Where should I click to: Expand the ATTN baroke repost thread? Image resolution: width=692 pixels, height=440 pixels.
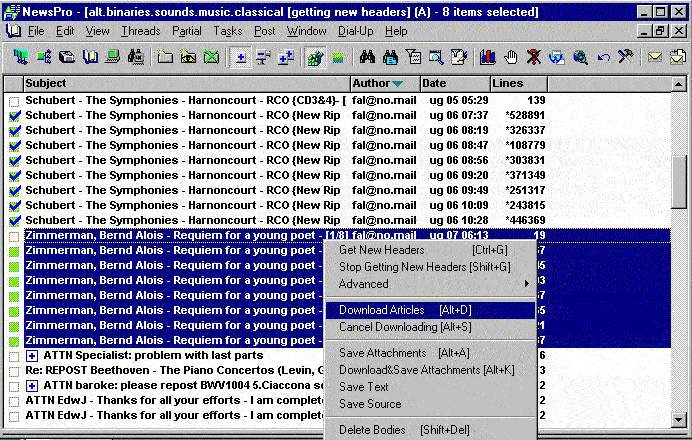click(32, 386)
